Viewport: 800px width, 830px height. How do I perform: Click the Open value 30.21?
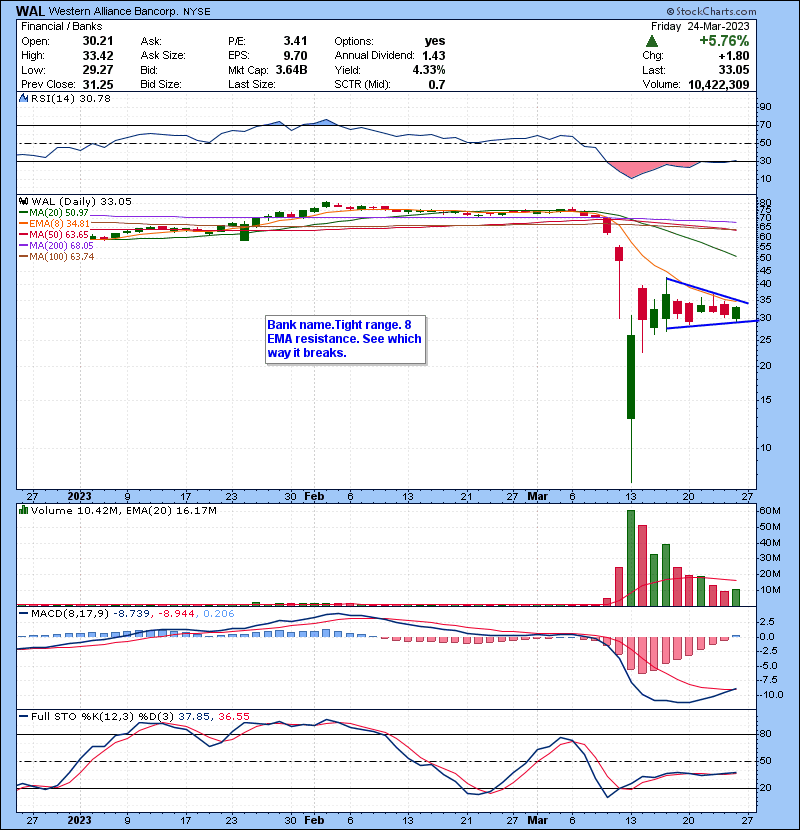pyautogui.click(x=98, y=41)
